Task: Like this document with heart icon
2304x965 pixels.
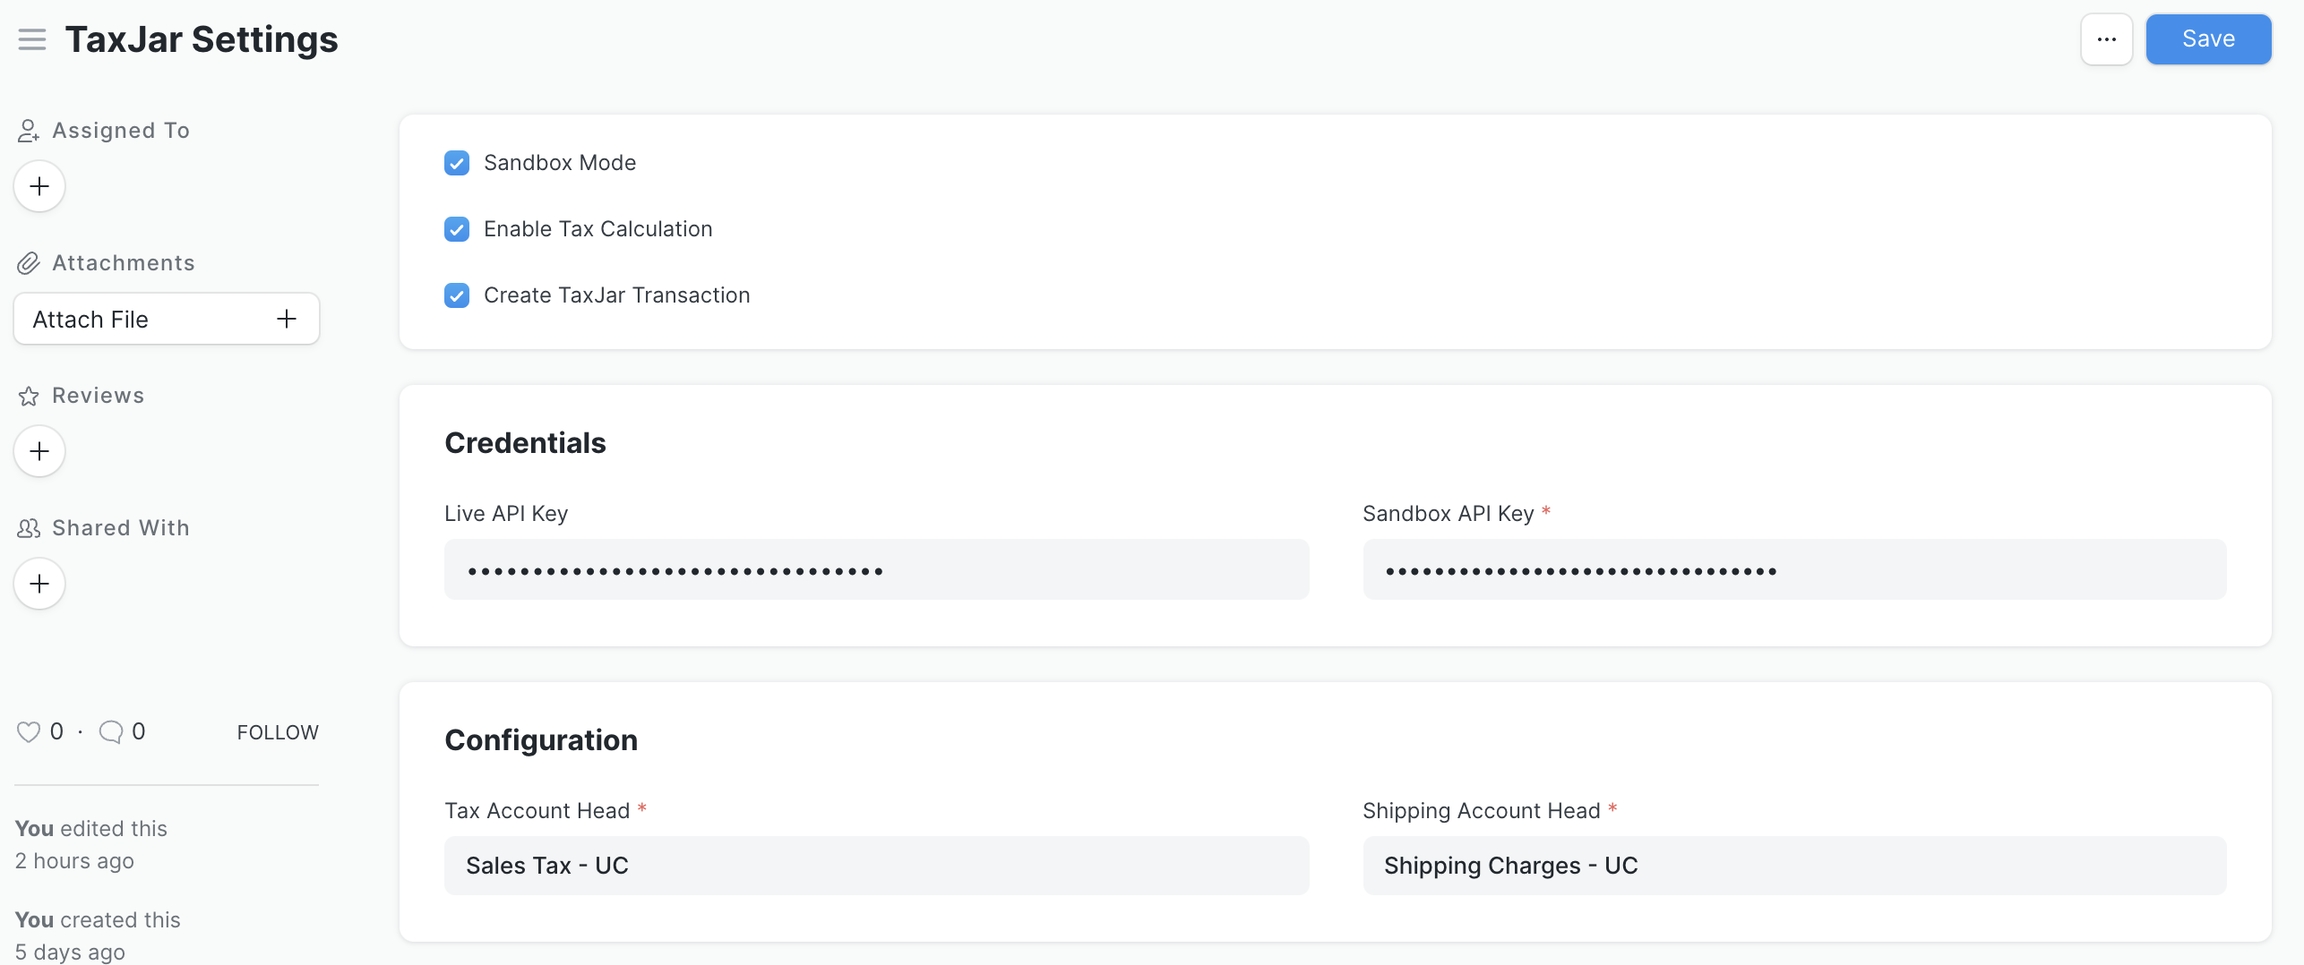Action: [28, 732]
